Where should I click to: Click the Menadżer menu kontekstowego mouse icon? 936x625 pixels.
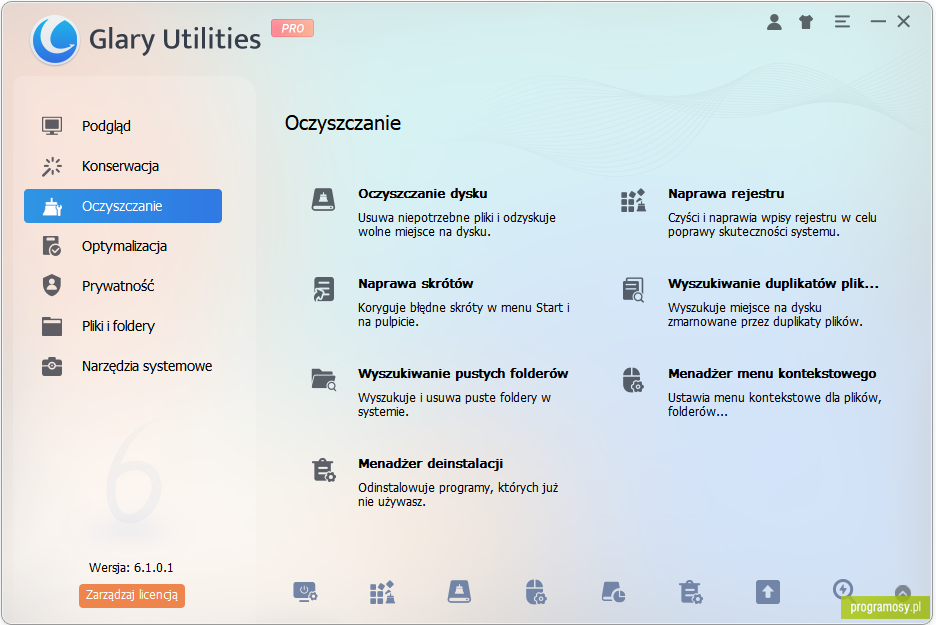[x=633, y=380]
